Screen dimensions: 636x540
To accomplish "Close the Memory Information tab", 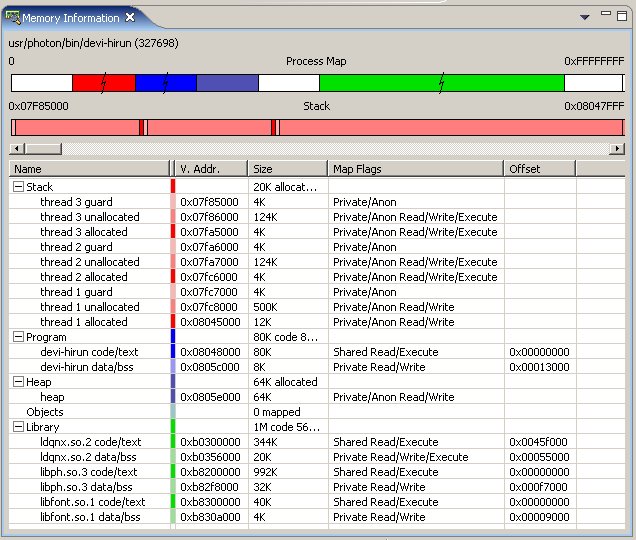I will pos(130,18).
